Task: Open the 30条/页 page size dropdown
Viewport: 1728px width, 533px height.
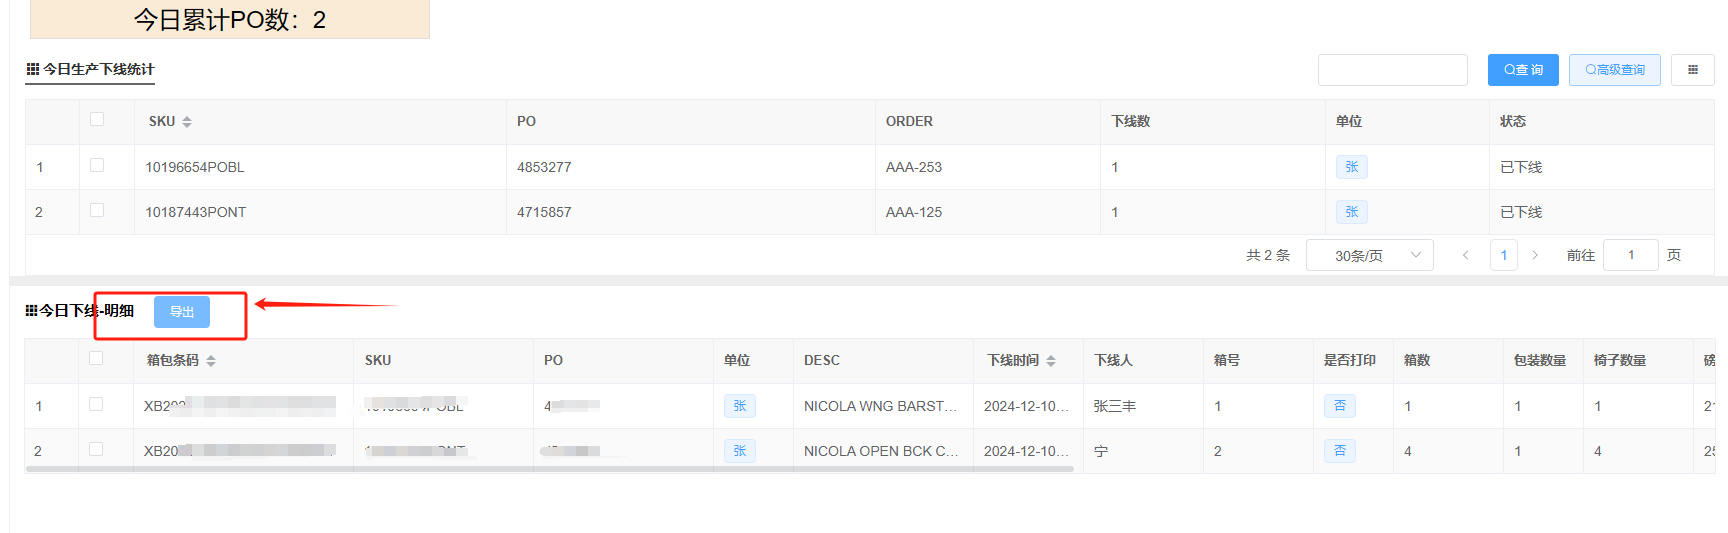Action: click(1370, 255)
